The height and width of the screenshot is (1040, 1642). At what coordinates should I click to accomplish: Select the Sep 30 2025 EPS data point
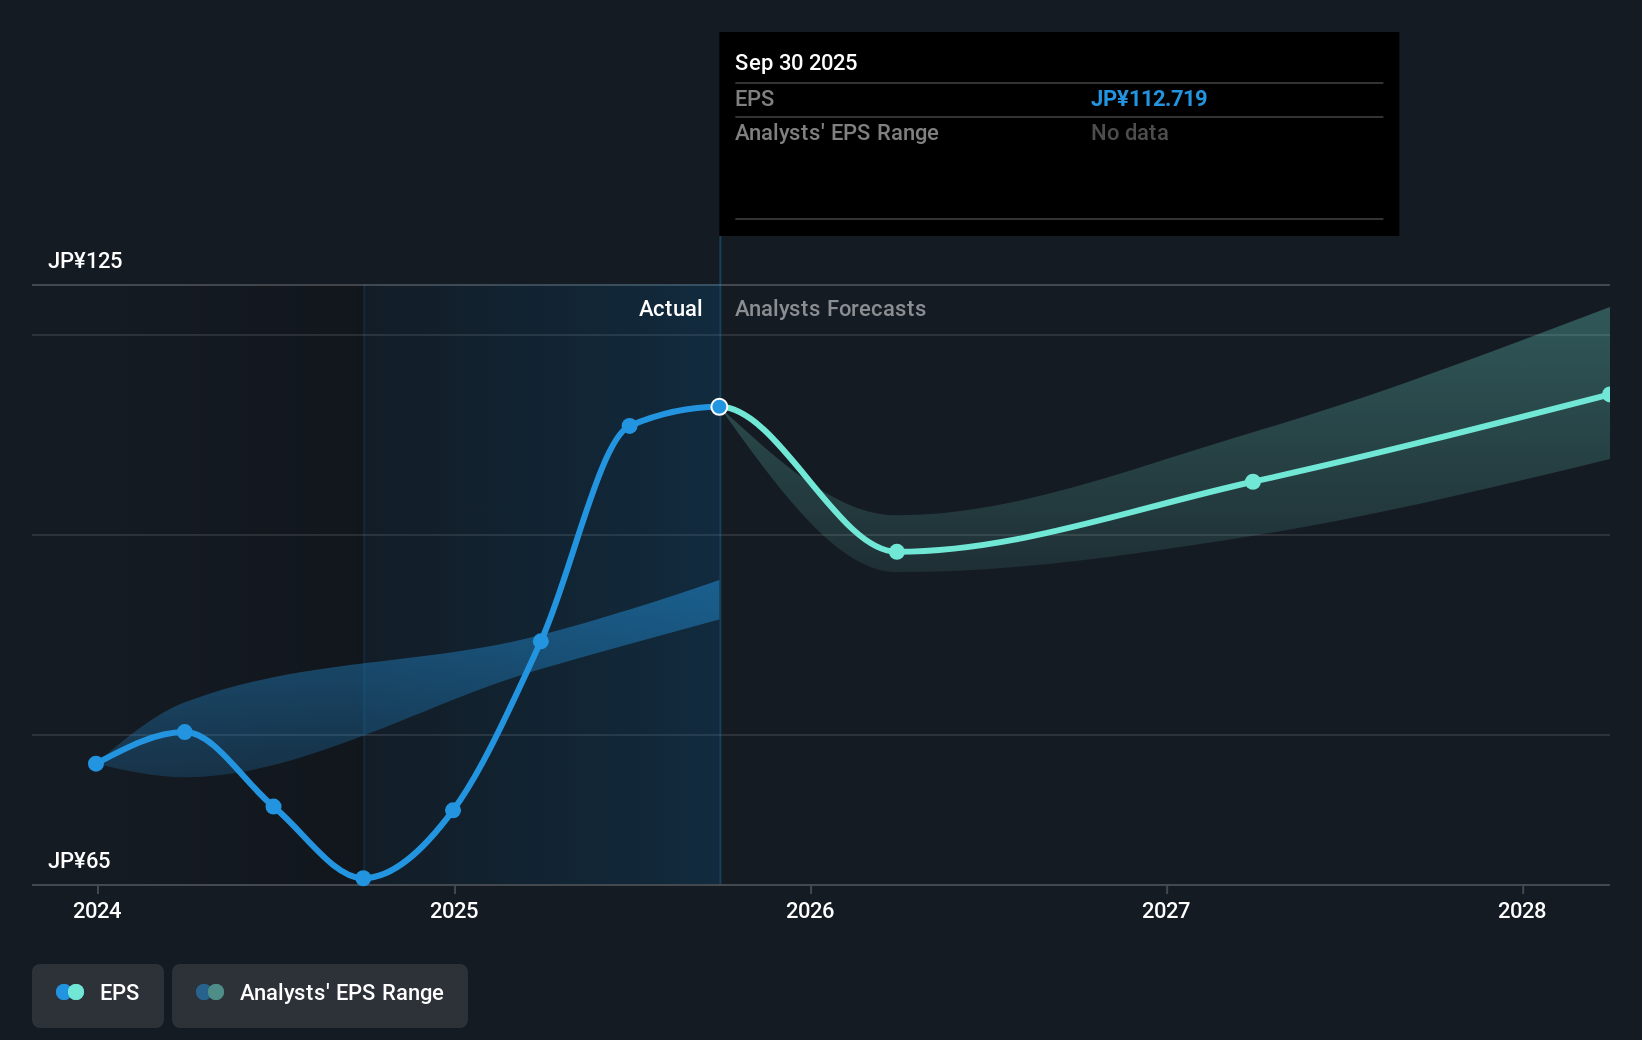pos(719,407)
